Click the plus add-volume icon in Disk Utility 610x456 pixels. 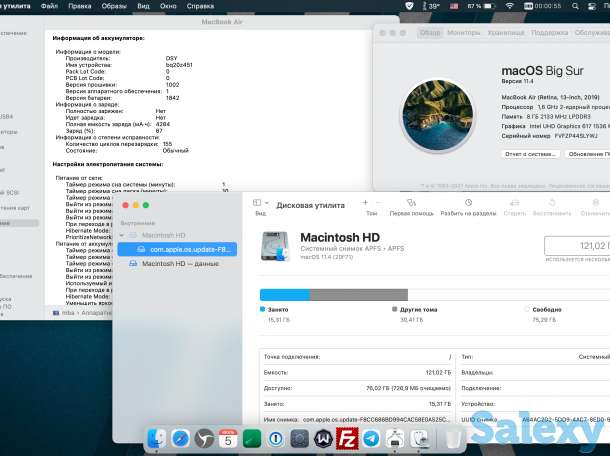(x=365, y=202)
